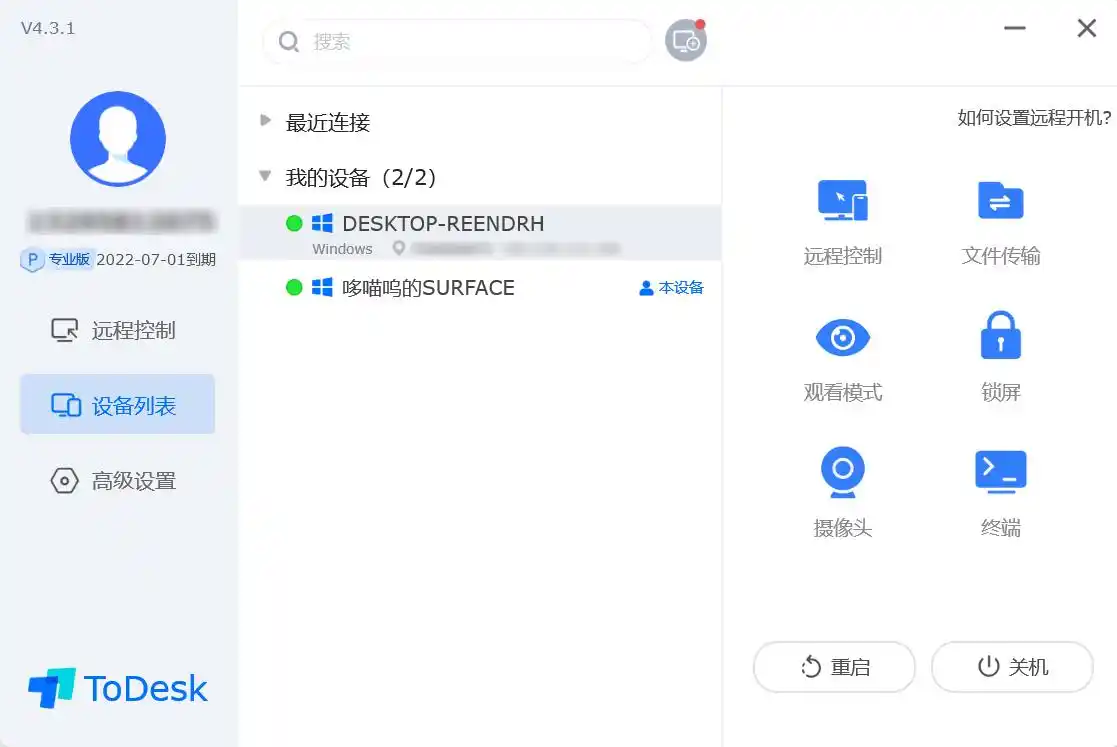
Task: Open the 如何设置远程开机? help link
Action: (x=1034, y=118)
